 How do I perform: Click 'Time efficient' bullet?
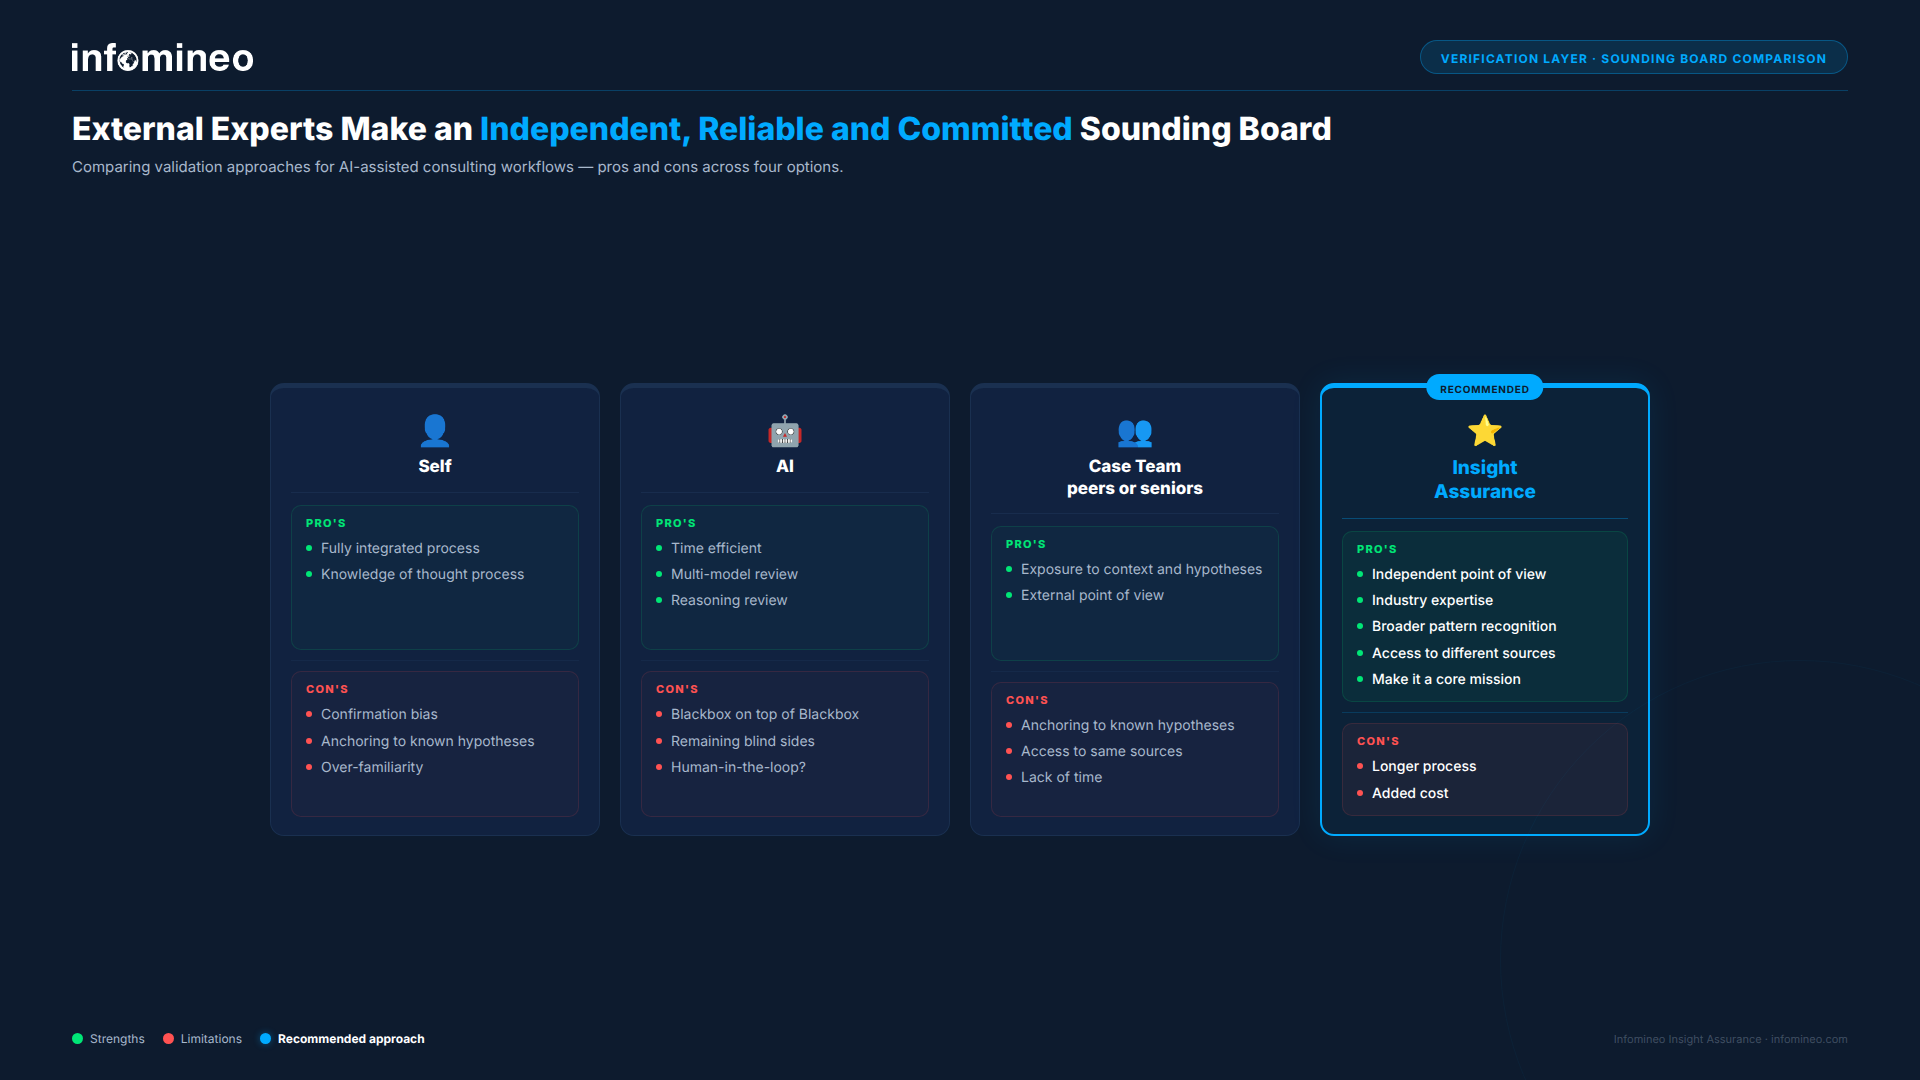click(x=716, y=548)
